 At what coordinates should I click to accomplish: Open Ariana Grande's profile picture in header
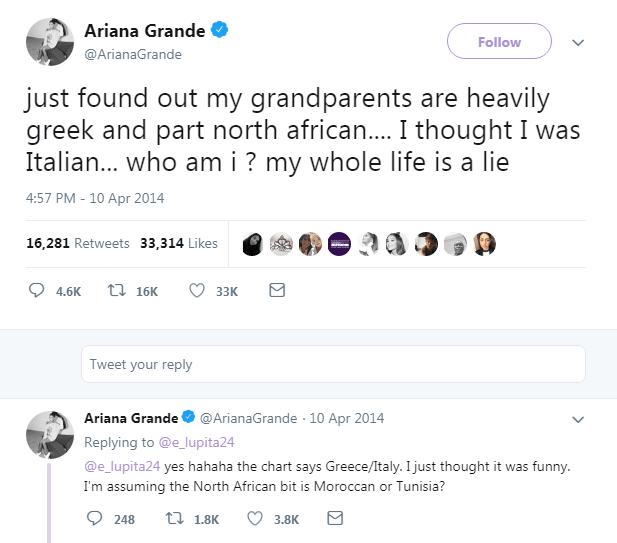[x=50, y=41]
